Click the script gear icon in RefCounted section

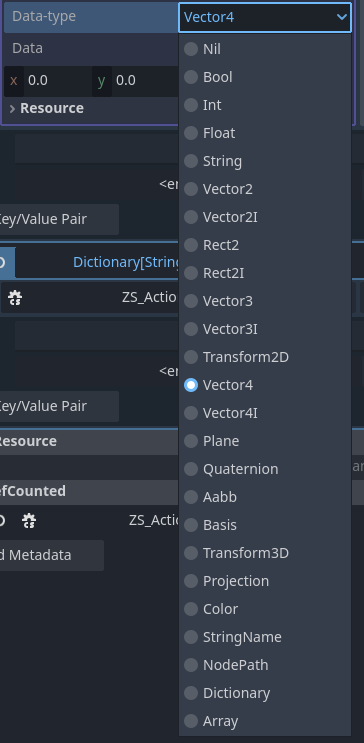[29, 520]
